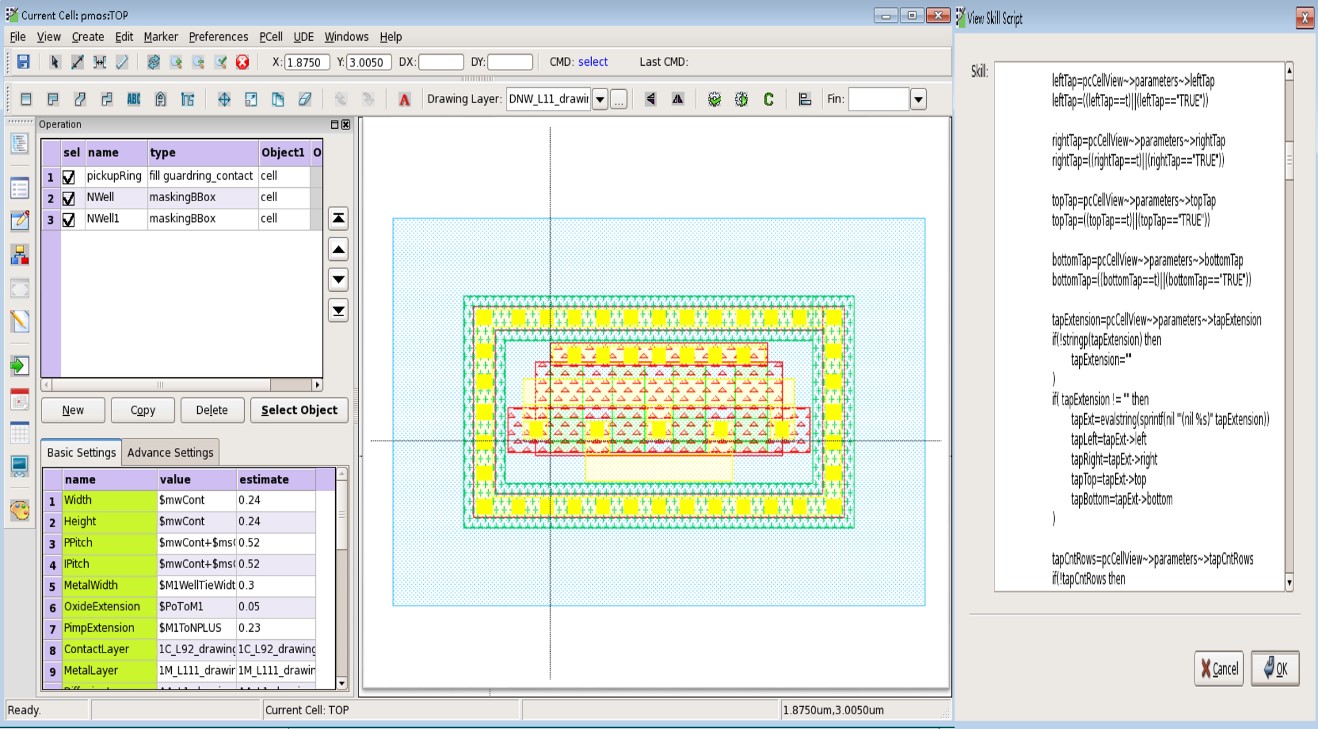Click the green letter C icon

pyautogui.click(x=768, y=99)
